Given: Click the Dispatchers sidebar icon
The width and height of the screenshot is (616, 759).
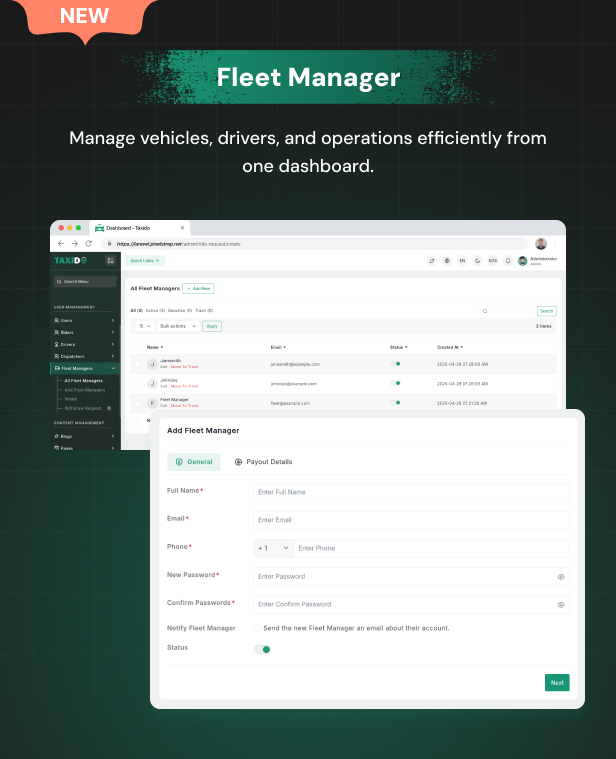Looking at the screenshot, I should coord(57,356).
